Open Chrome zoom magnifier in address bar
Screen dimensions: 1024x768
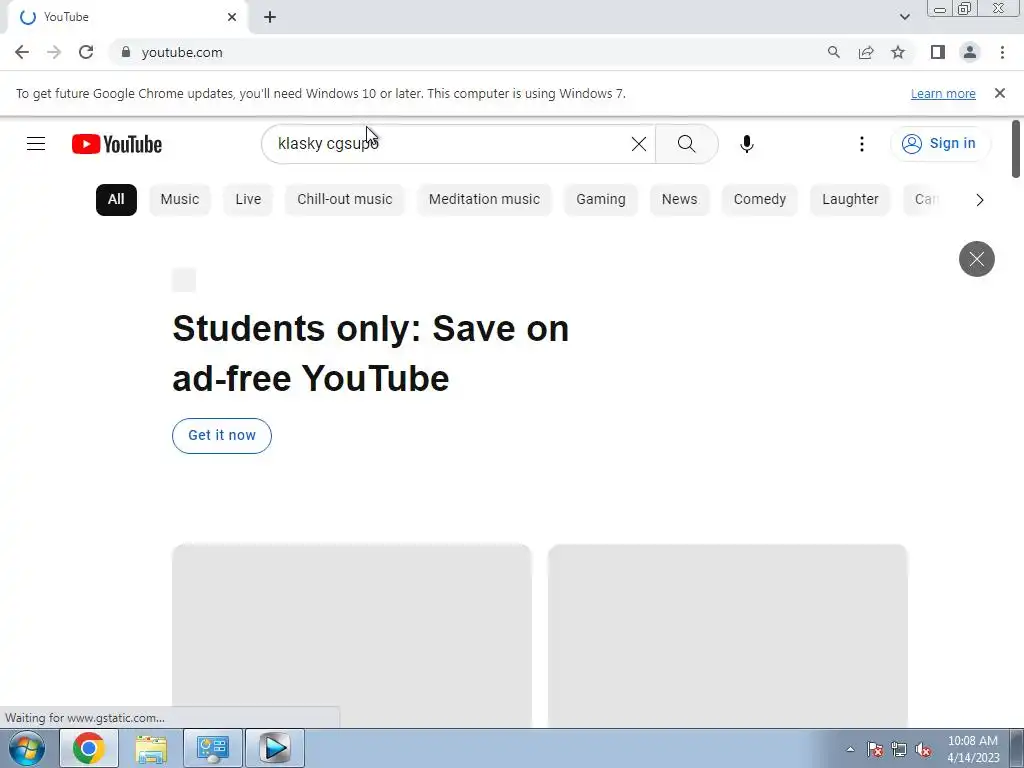(833, 52)
